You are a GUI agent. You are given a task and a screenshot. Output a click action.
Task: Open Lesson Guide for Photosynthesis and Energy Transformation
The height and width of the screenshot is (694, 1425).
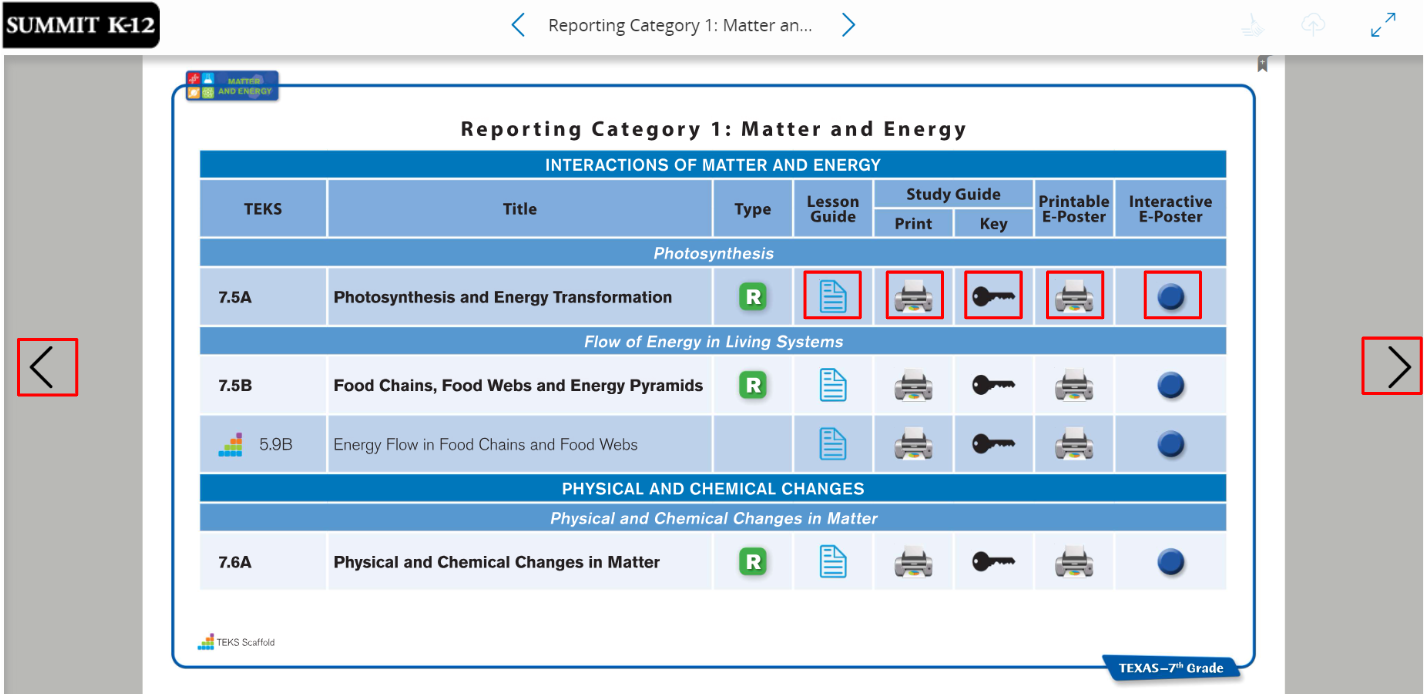832,297
